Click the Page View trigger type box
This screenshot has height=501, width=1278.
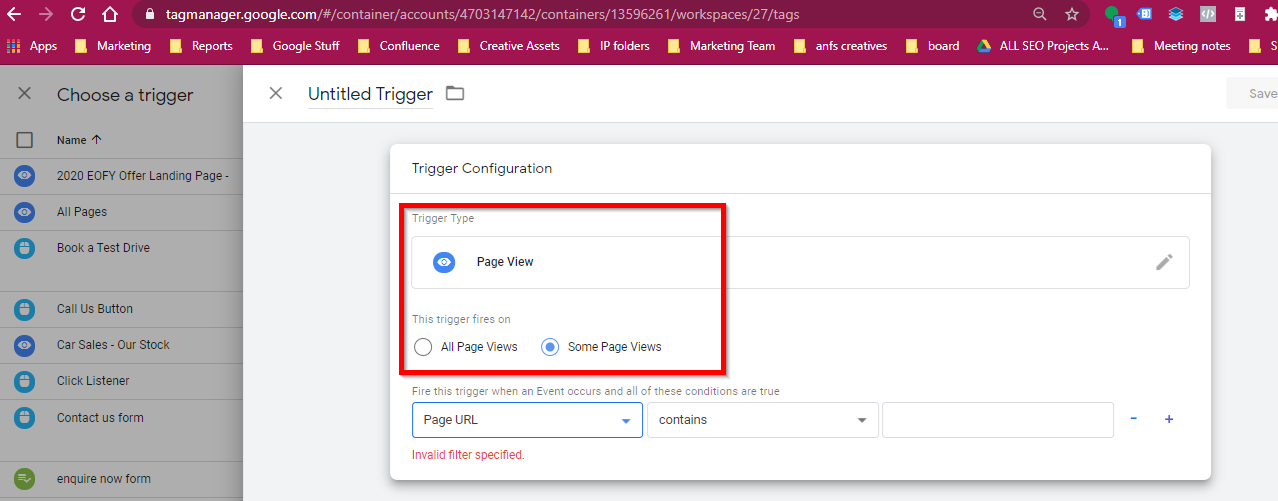(800, 262)
